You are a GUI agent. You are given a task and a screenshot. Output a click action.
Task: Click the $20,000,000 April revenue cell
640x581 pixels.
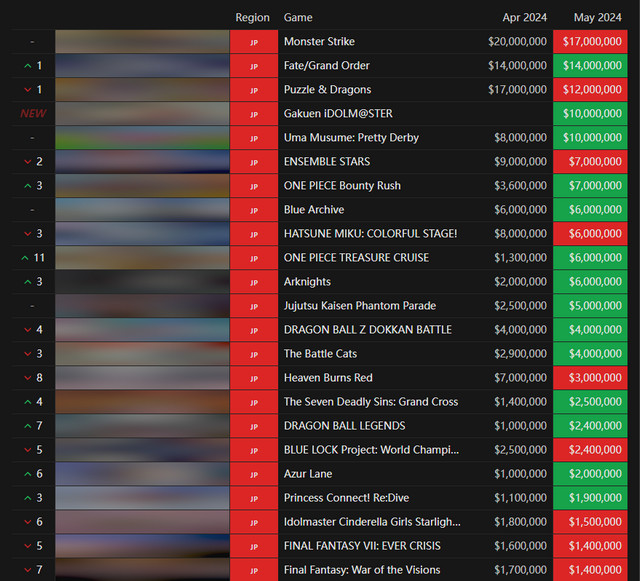tap(517, 42)
